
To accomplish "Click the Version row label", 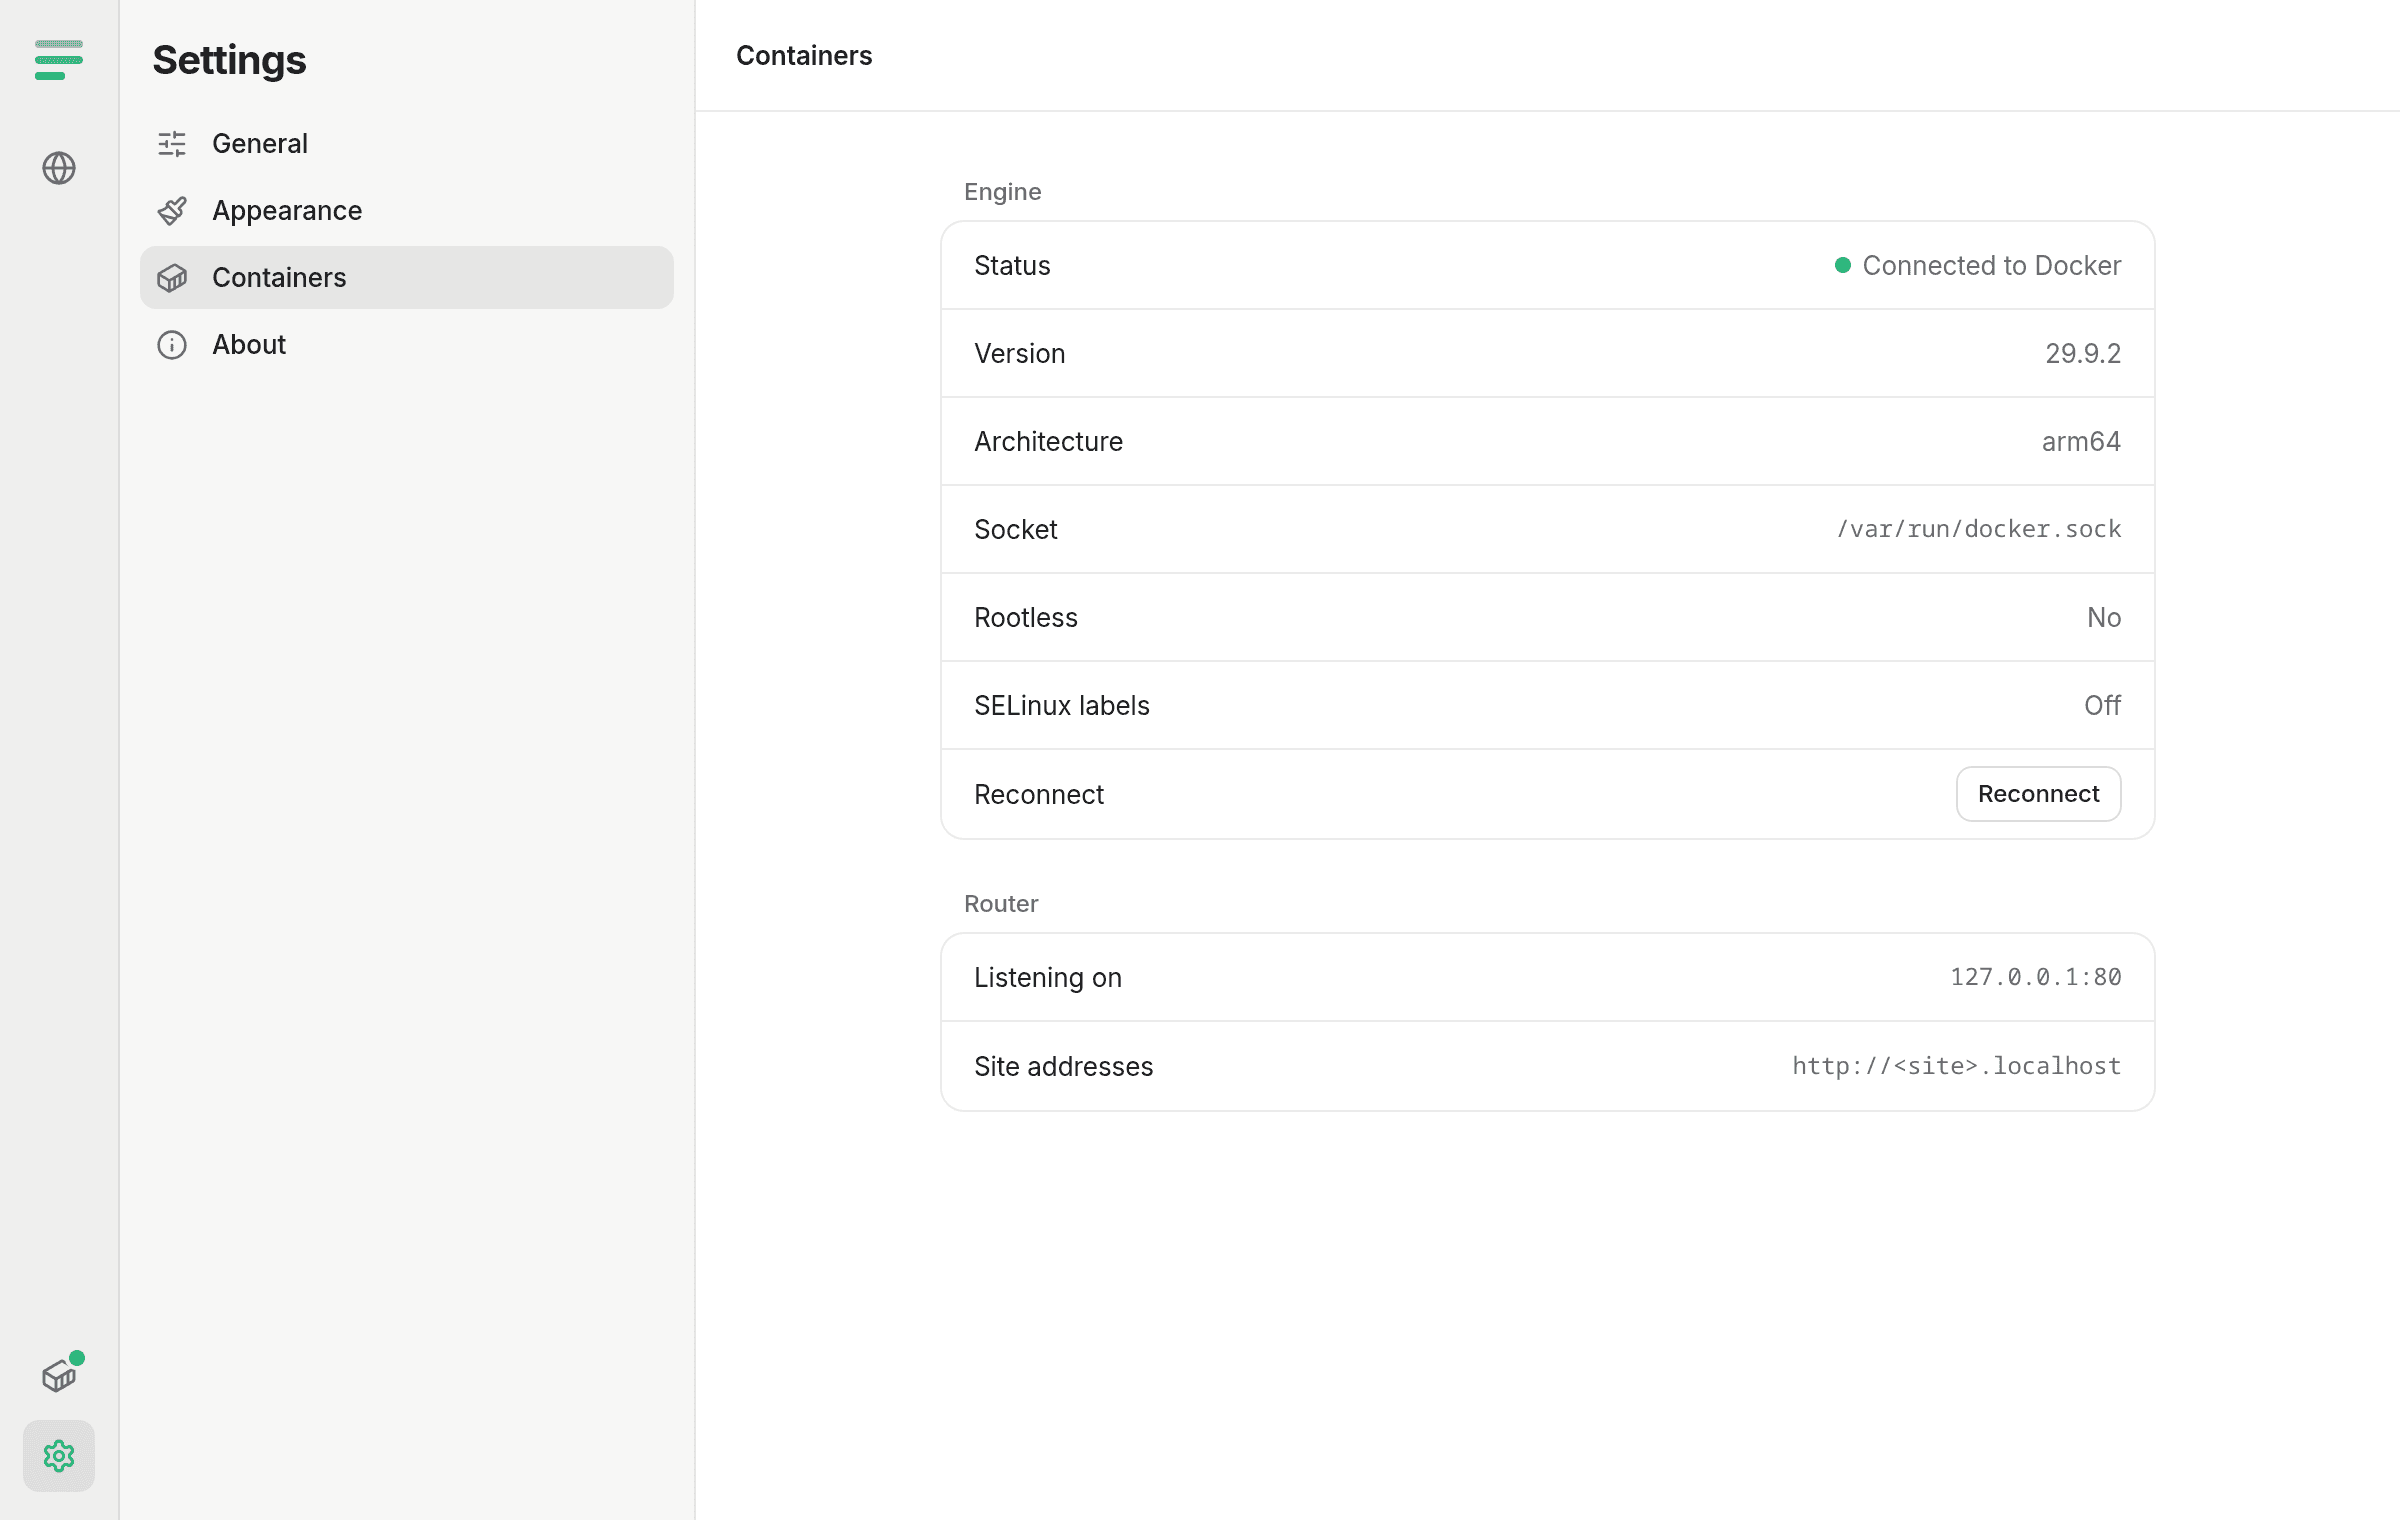I will [1020, 354].
